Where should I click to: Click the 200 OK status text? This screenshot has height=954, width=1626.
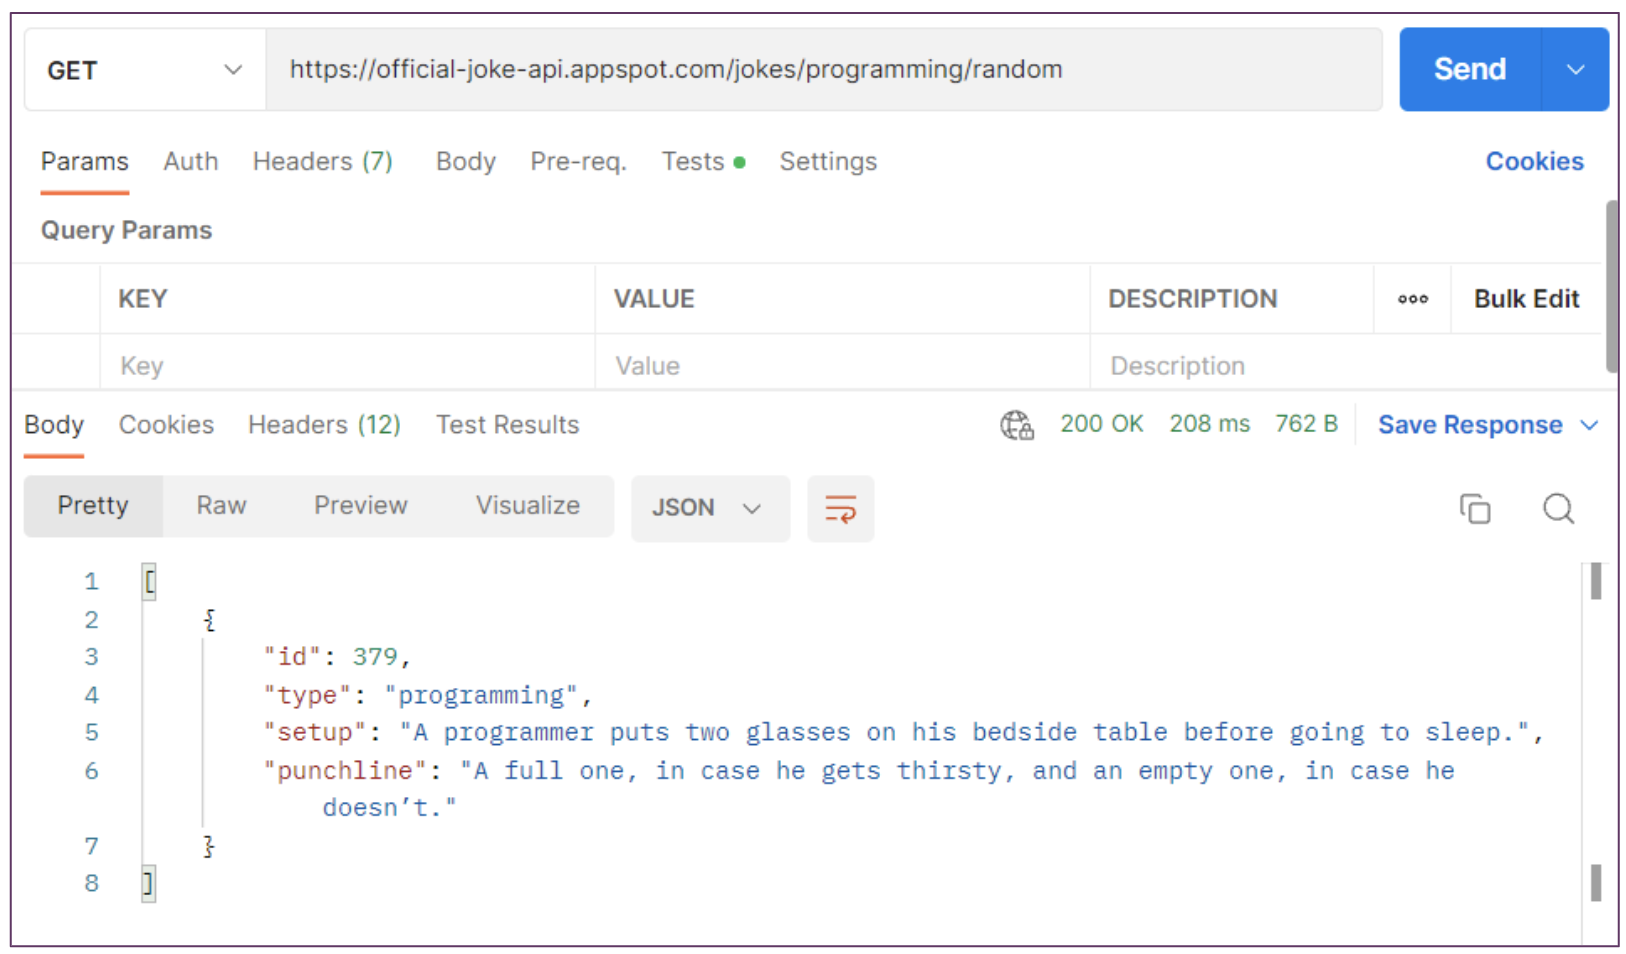1101,424
